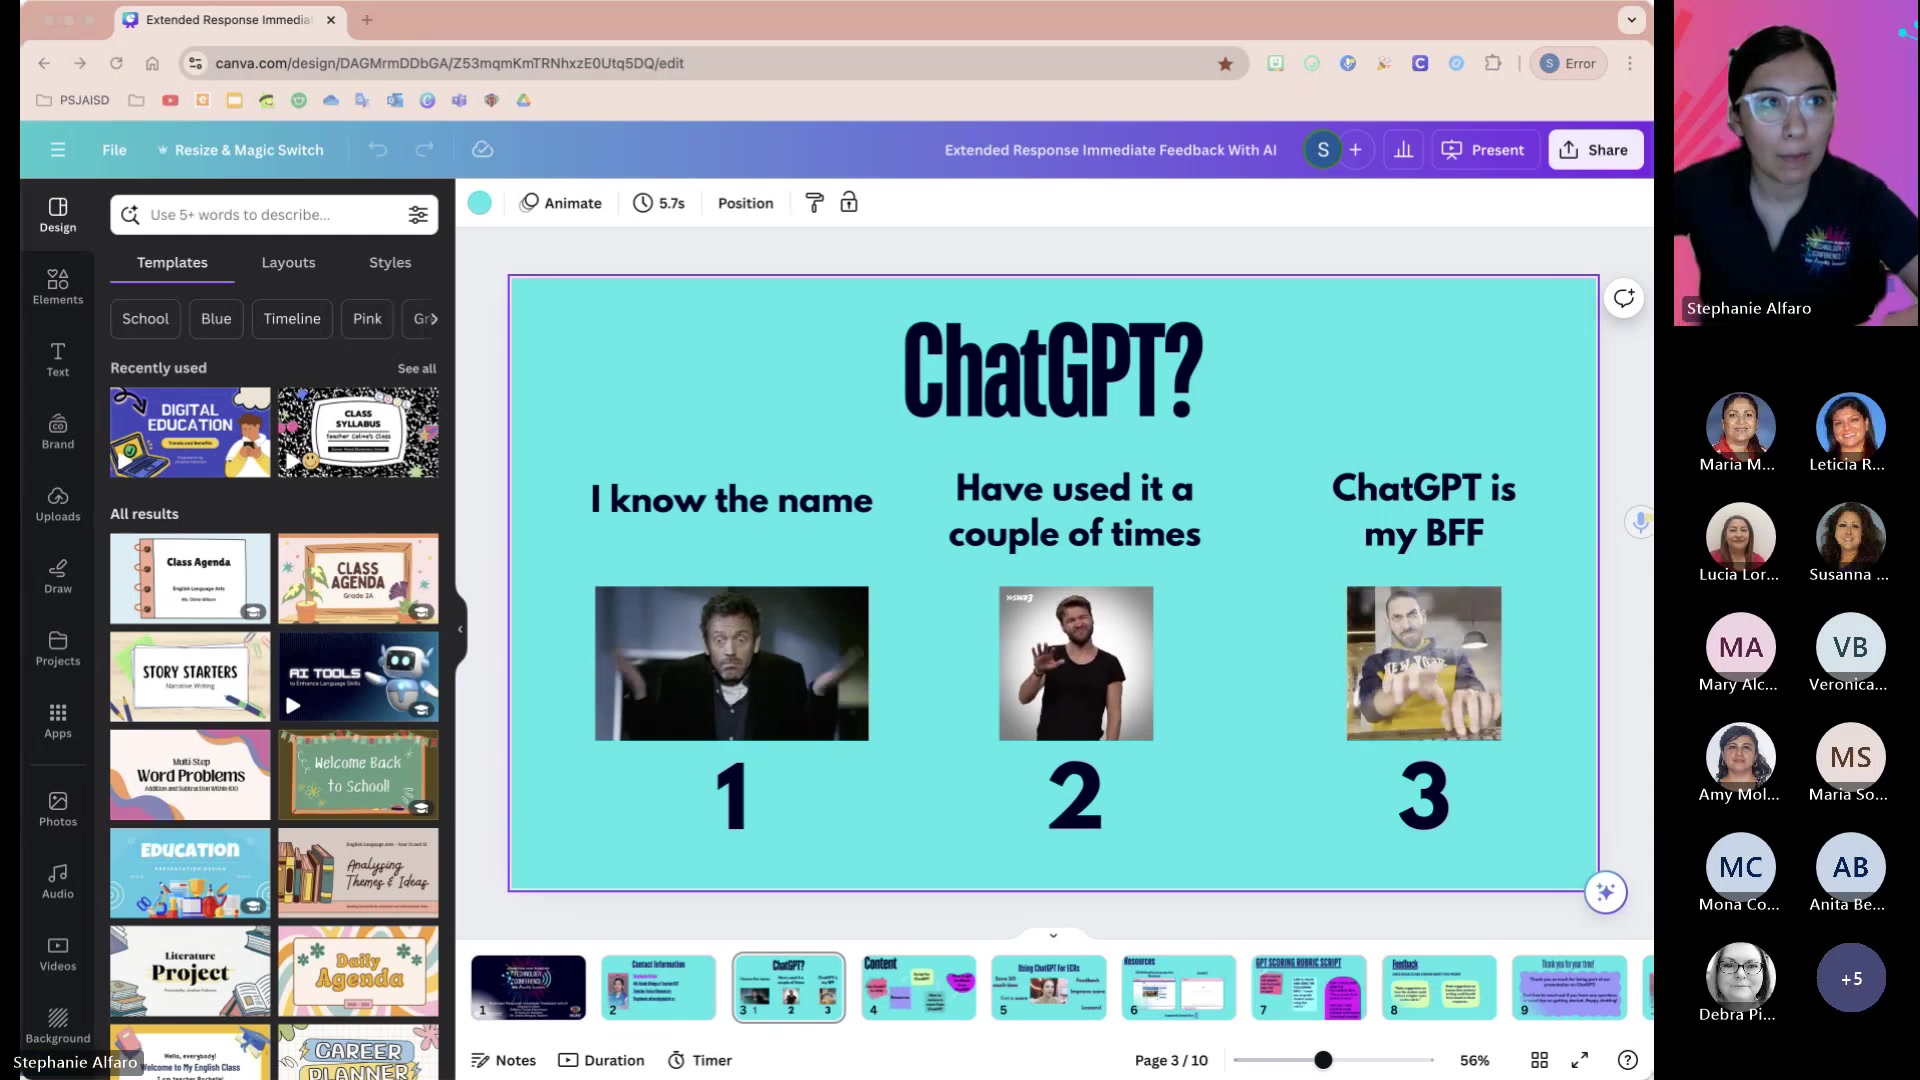
Task: Click the Animate button
Action: click(x=561, y=203)
